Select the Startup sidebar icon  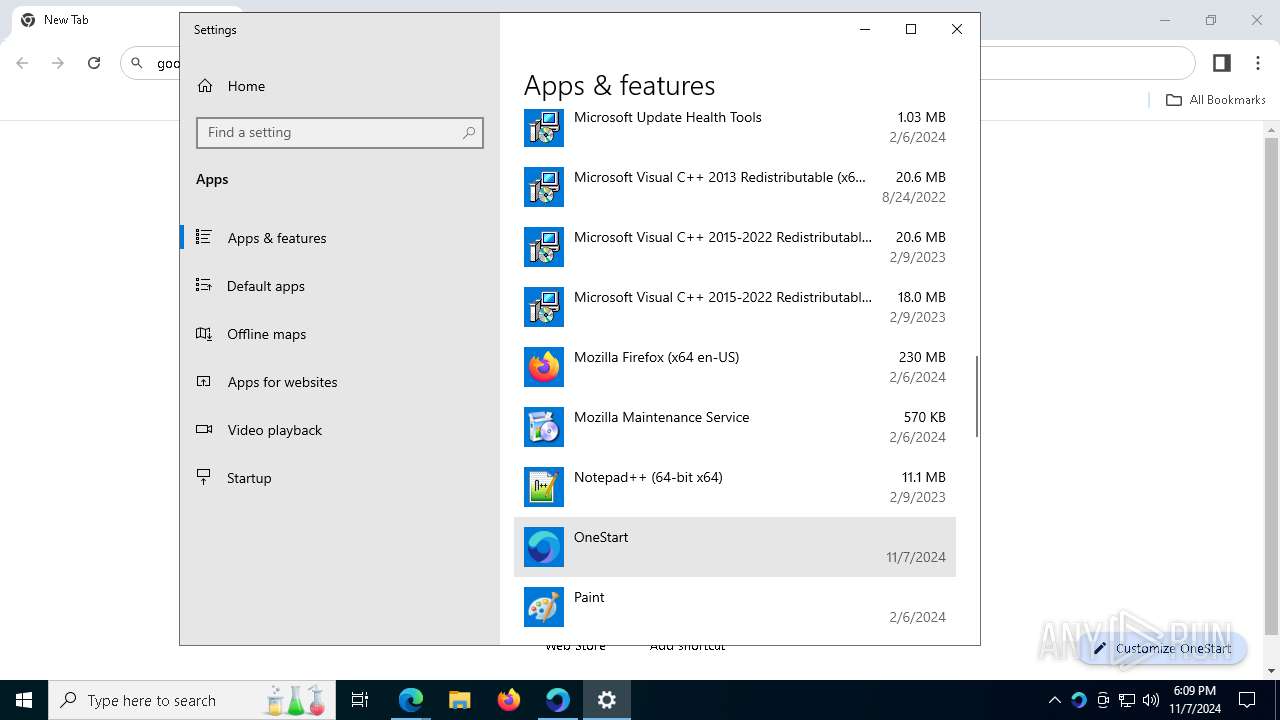point(204,478)
